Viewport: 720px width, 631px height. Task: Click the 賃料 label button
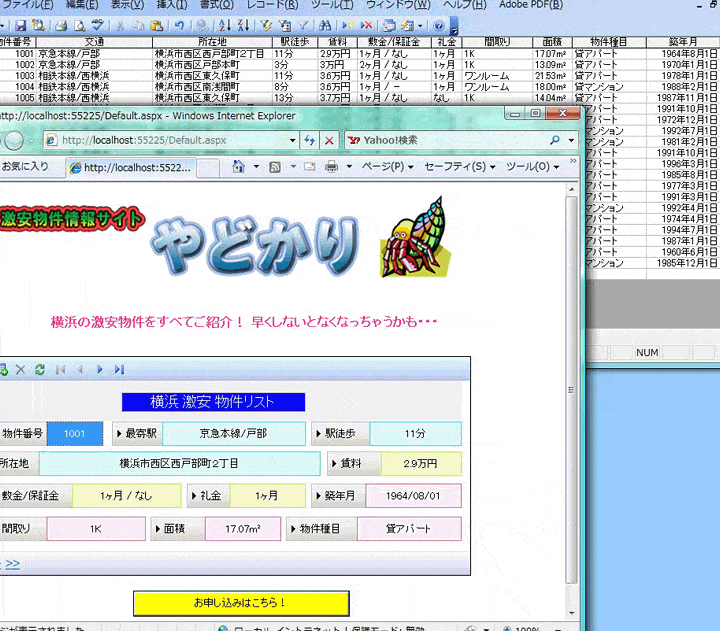(x=354, y=463)
